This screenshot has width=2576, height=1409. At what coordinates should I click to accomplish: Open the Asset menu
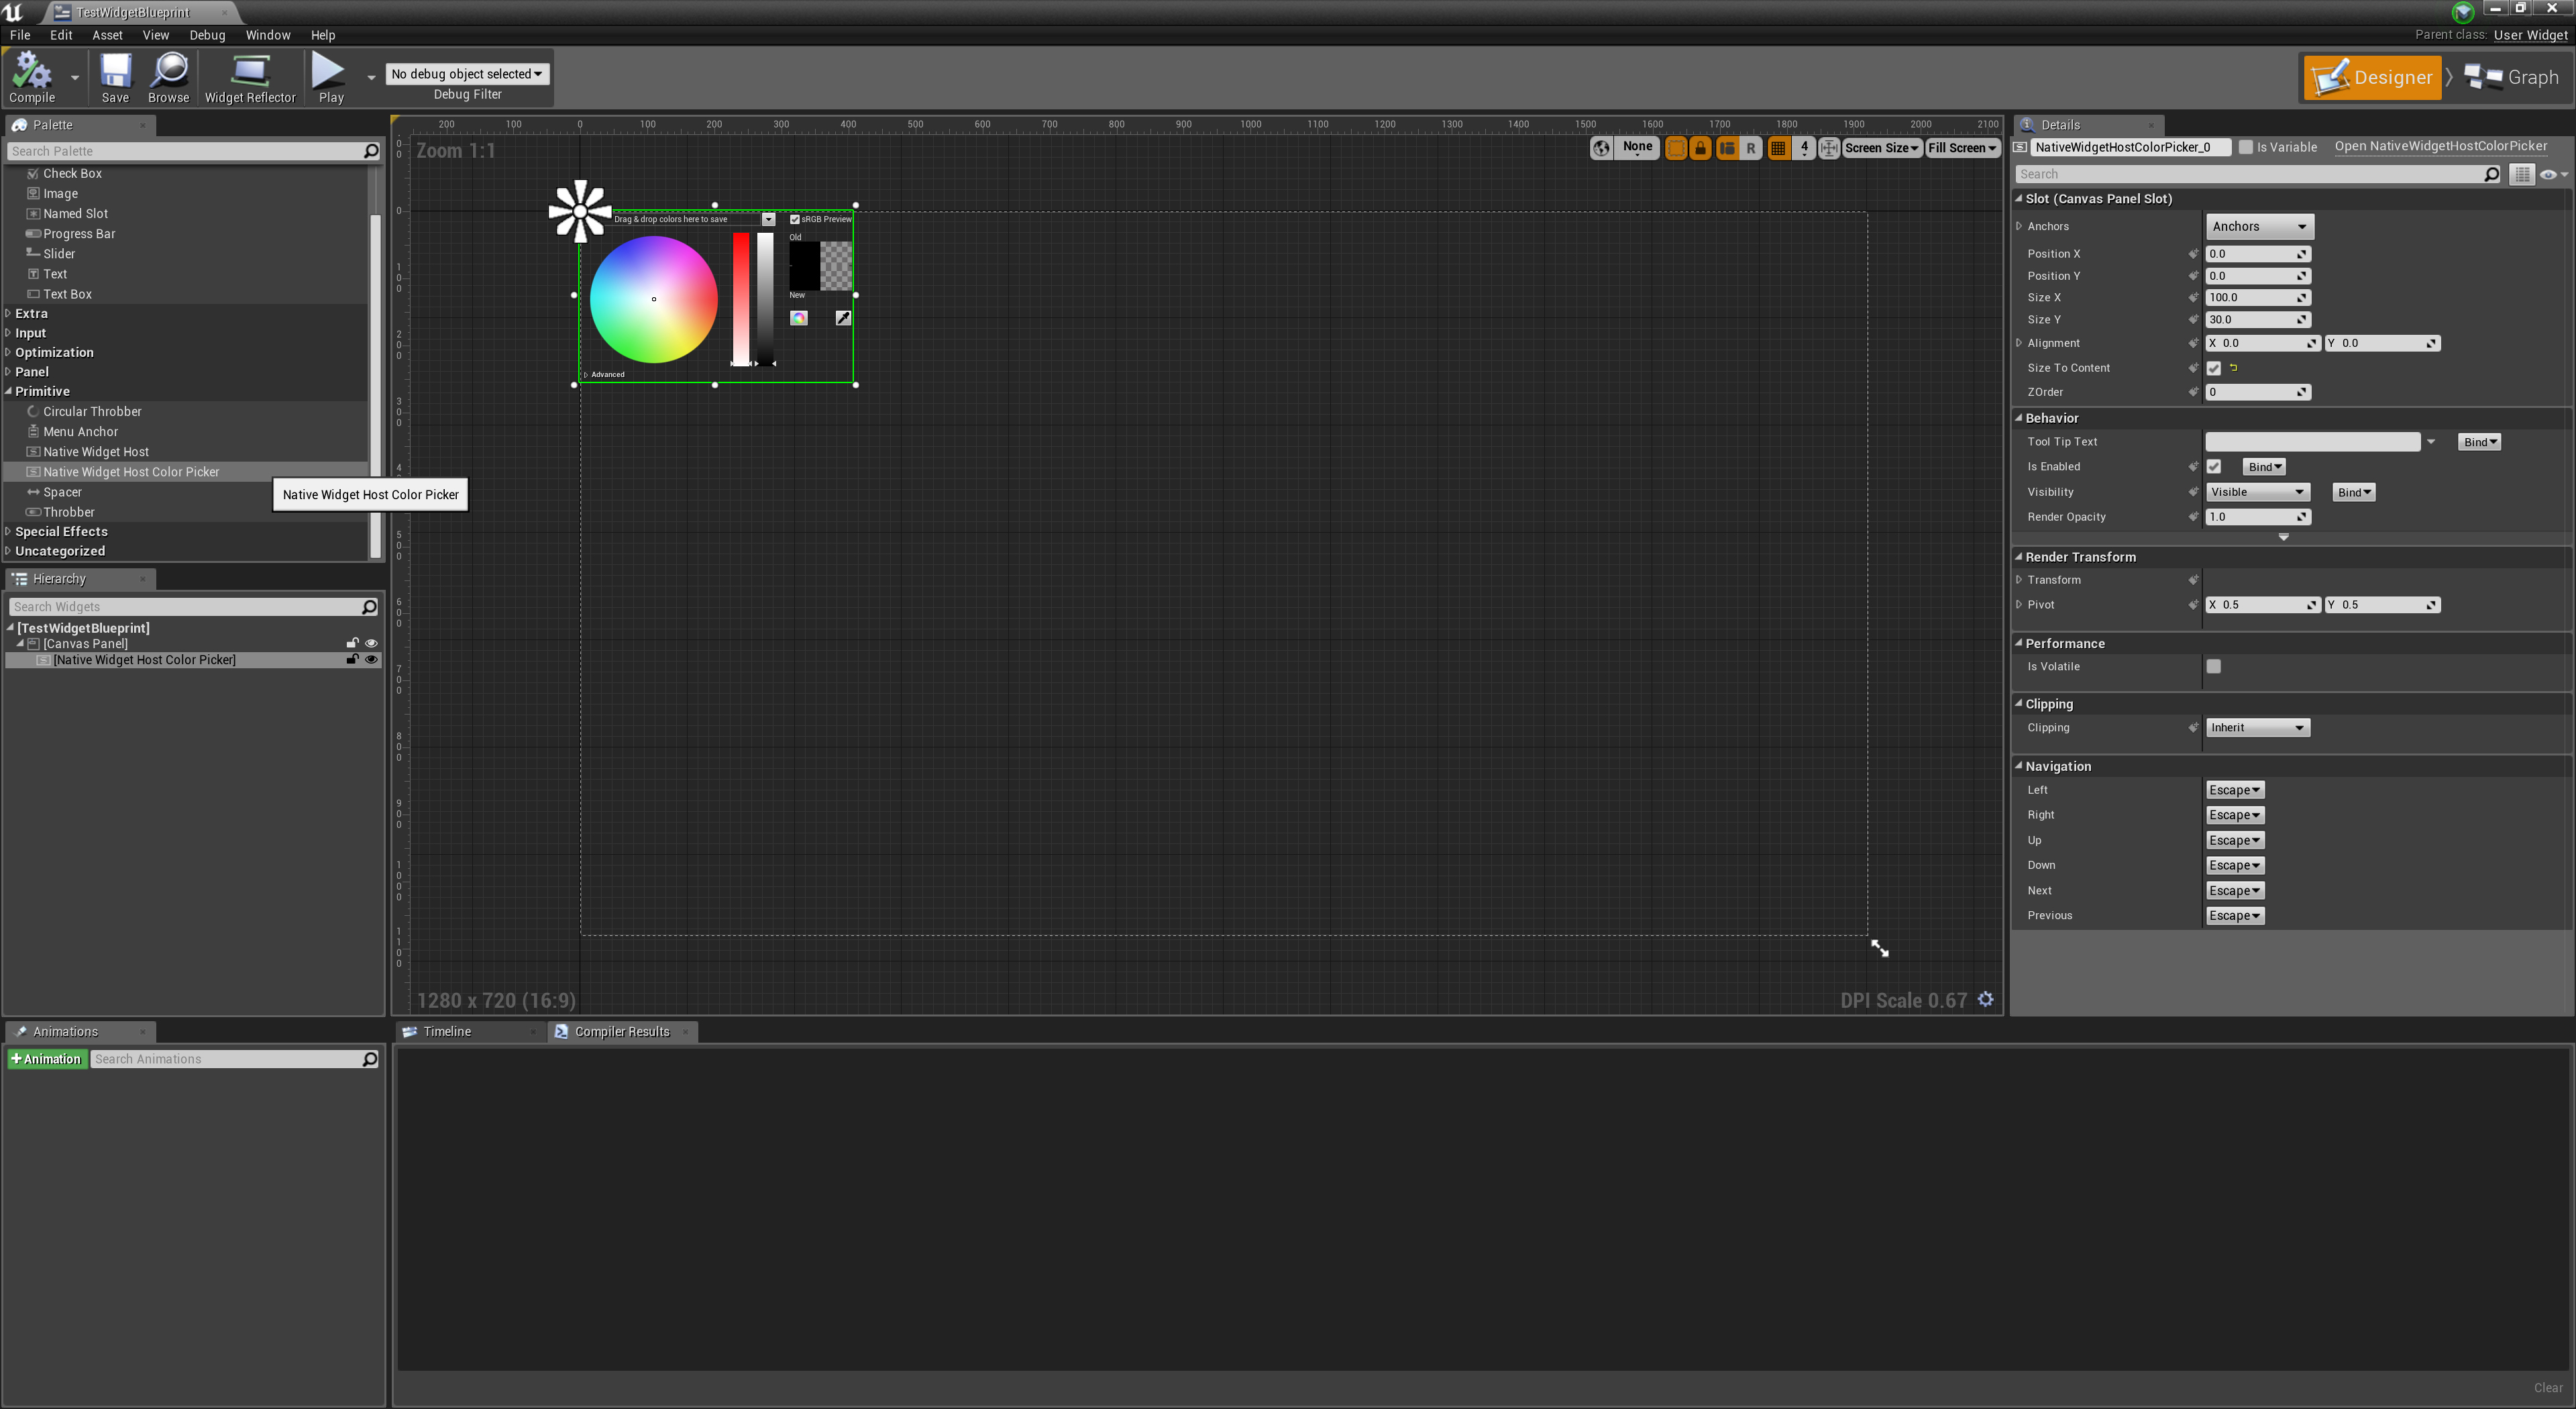coord(107,35)
